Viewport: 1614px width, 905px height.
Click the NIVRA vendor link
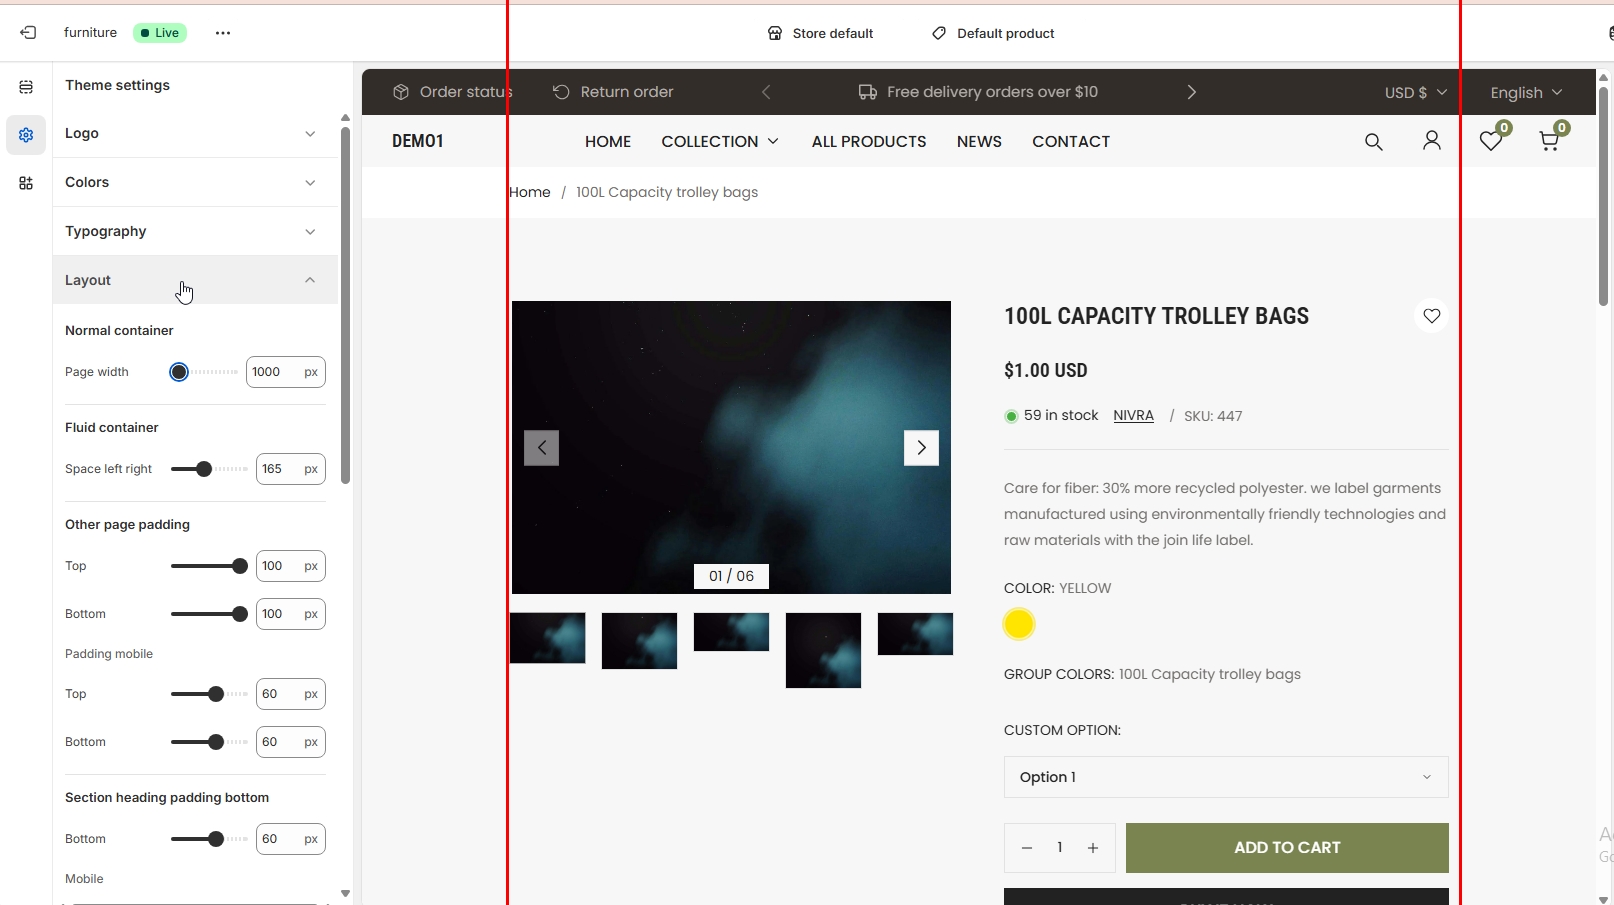[x=1133, y=416]
